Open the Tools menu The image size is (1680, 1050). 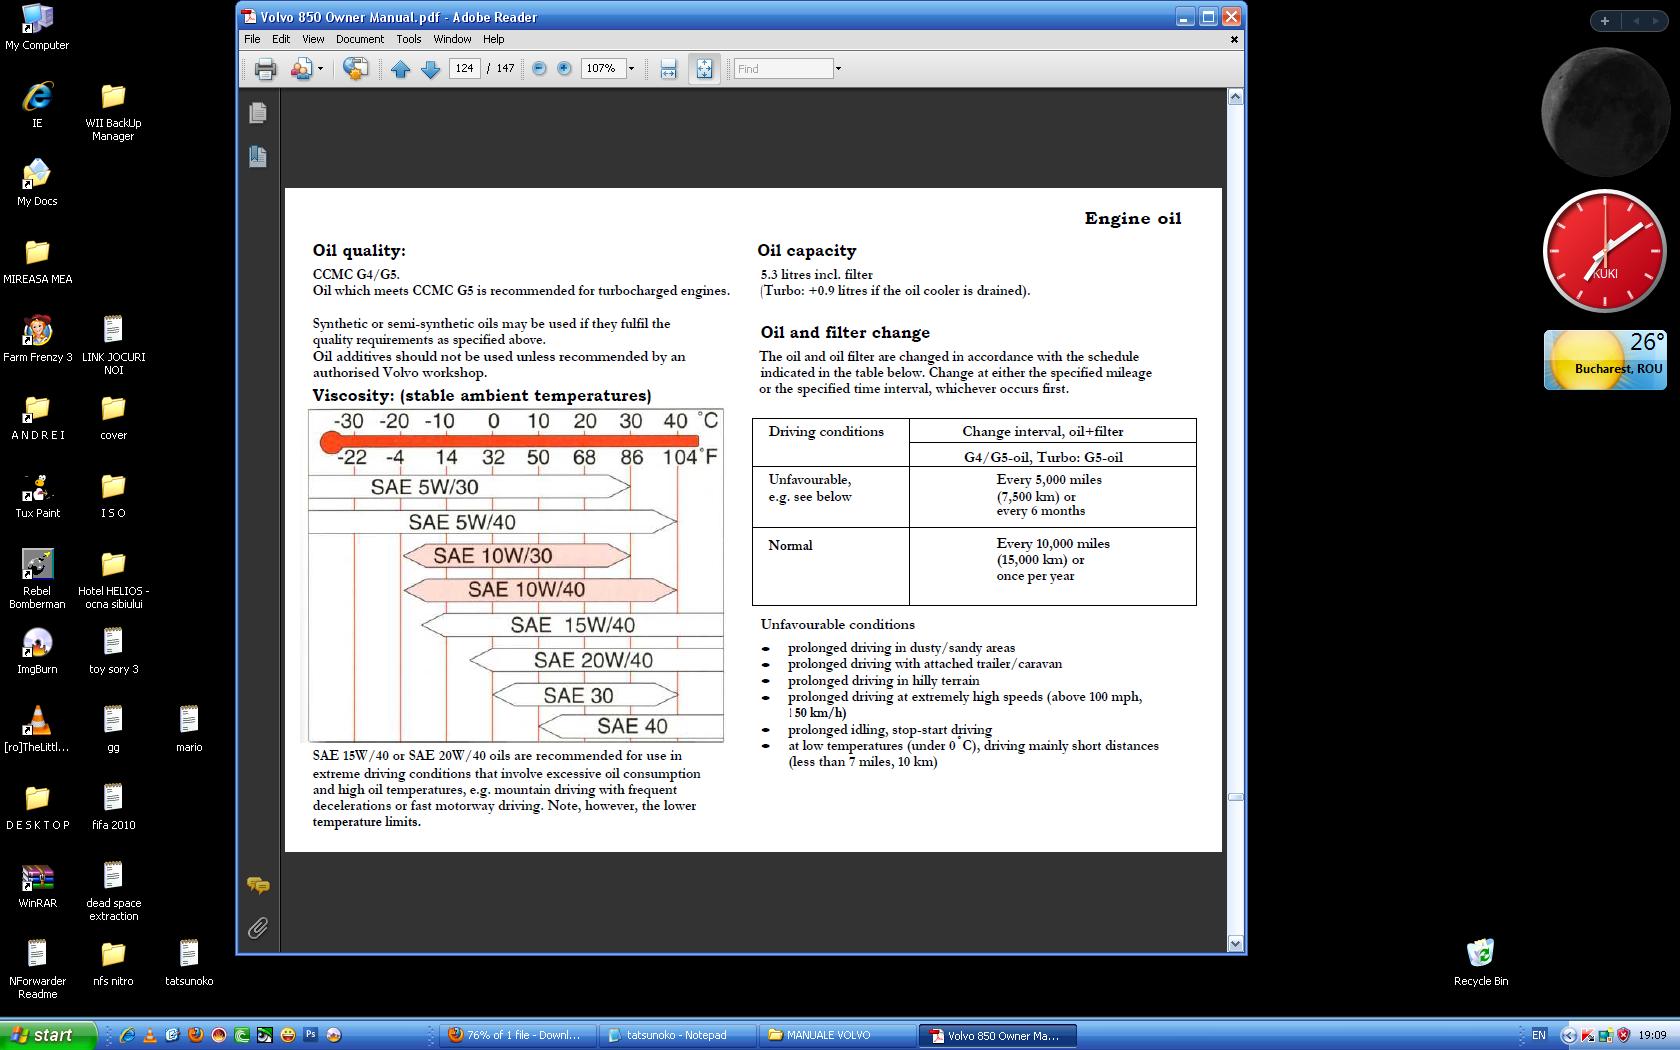[408, 39]
